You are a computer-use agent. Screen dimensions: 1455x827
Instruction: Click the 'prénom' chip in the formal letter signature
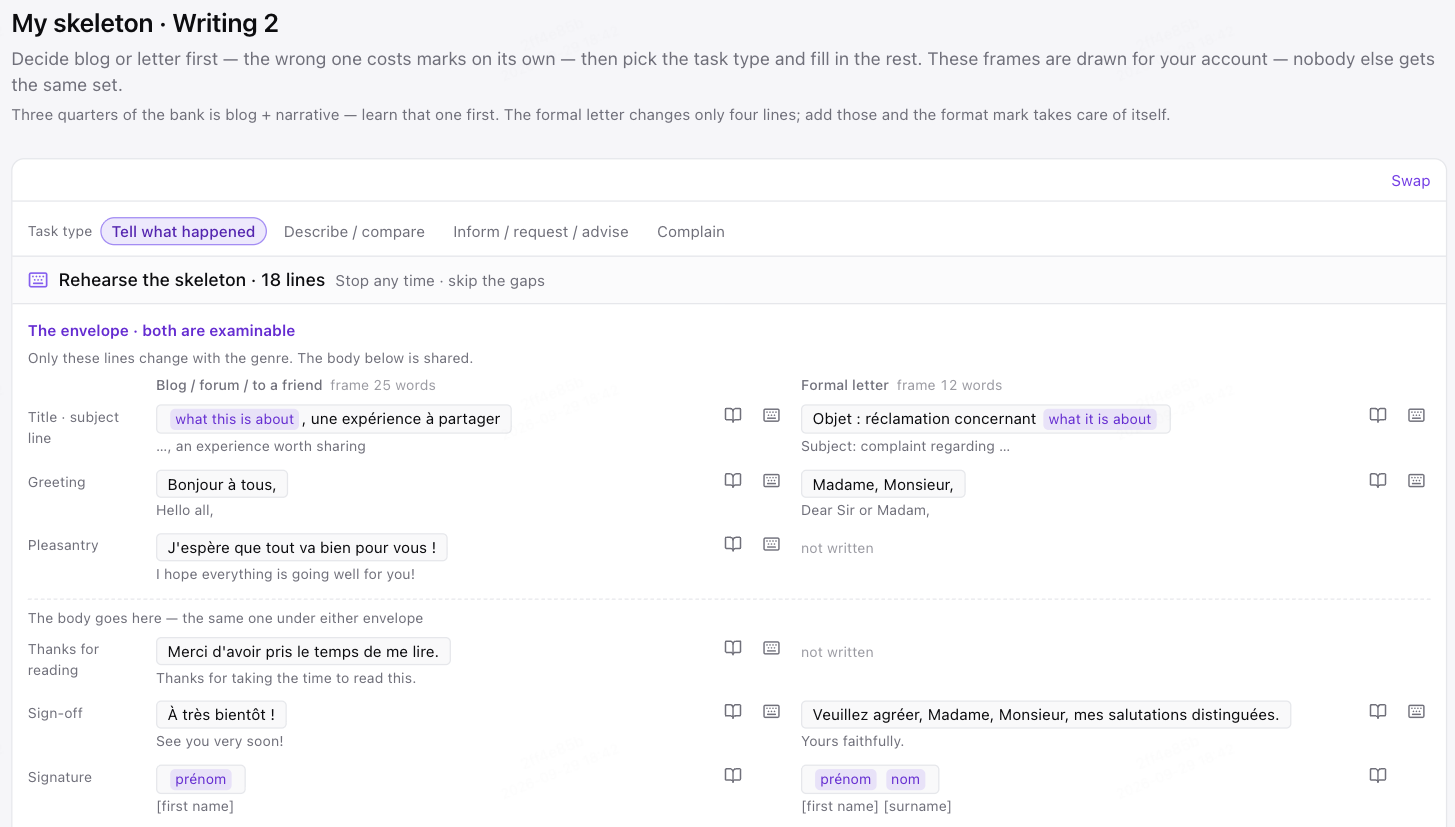click(x=846, y=779)
